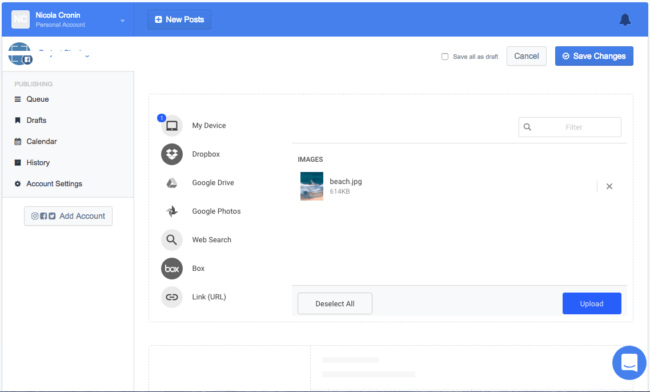Choose the Google Photos source icon
650x392 pixels.
(172, 211)
